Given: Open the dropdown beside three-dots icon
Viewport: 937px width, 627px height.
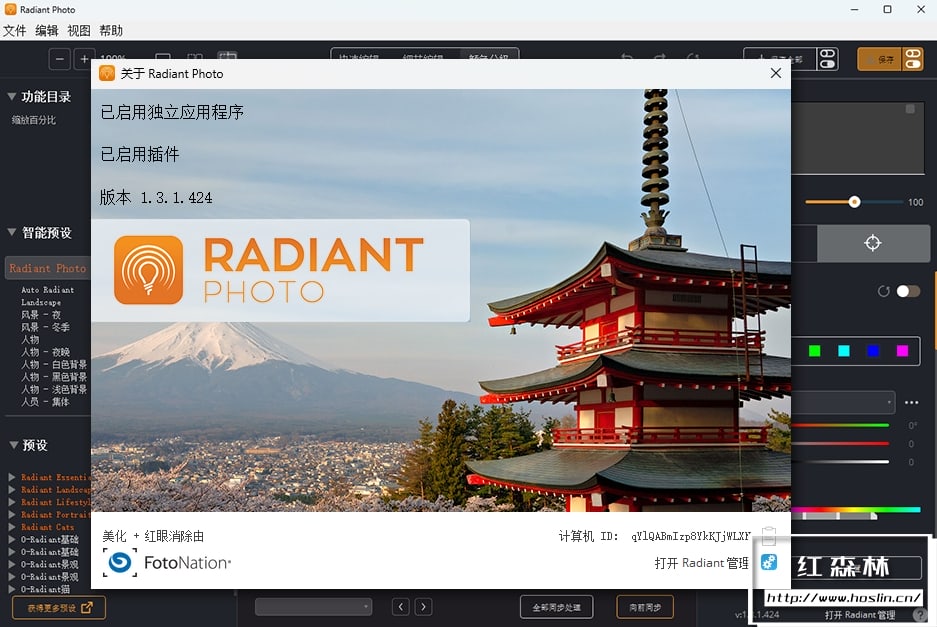Looking at the screenshot, I should coord(843,402).
